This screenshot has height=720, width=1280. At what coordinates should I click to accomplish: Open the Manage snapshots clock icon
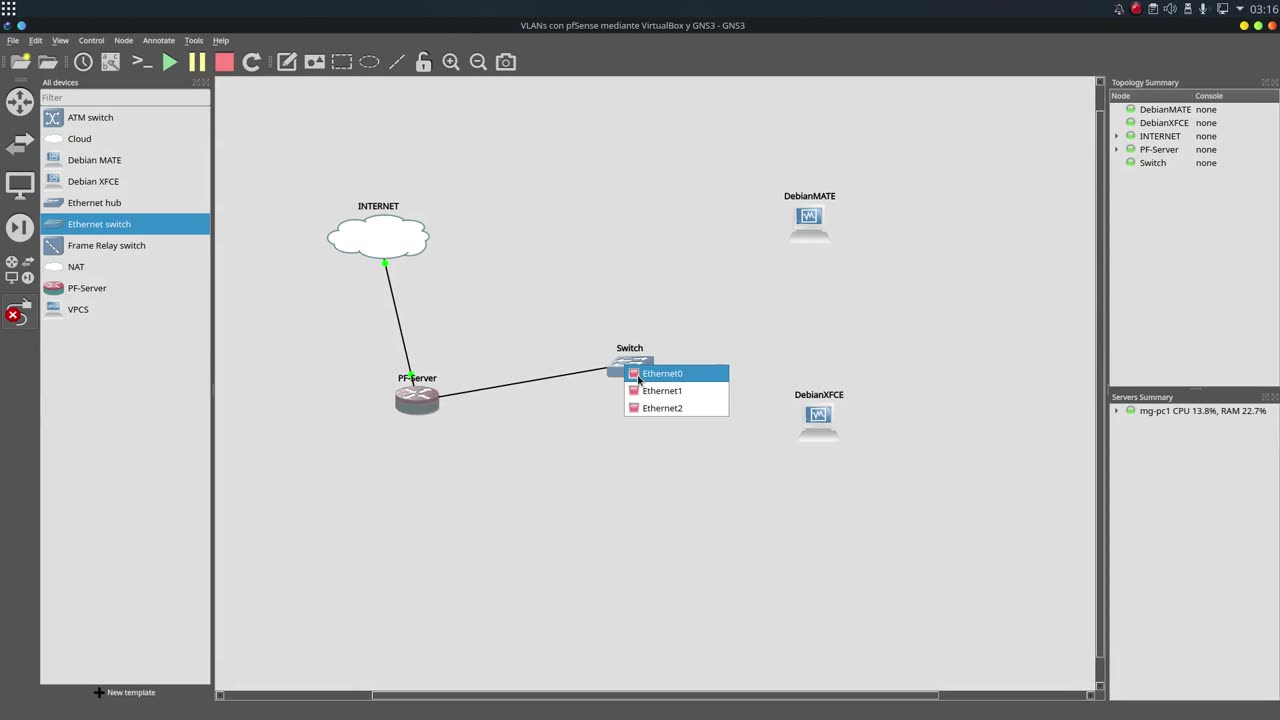click(x=83, y=62)
